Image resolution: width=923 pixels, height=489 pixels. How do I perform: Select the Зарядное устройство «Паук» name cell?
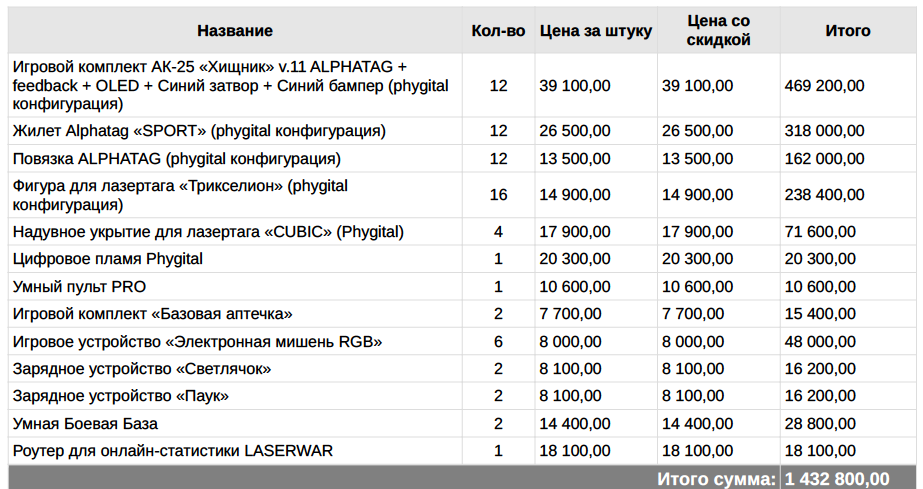[x=121, y=396]
